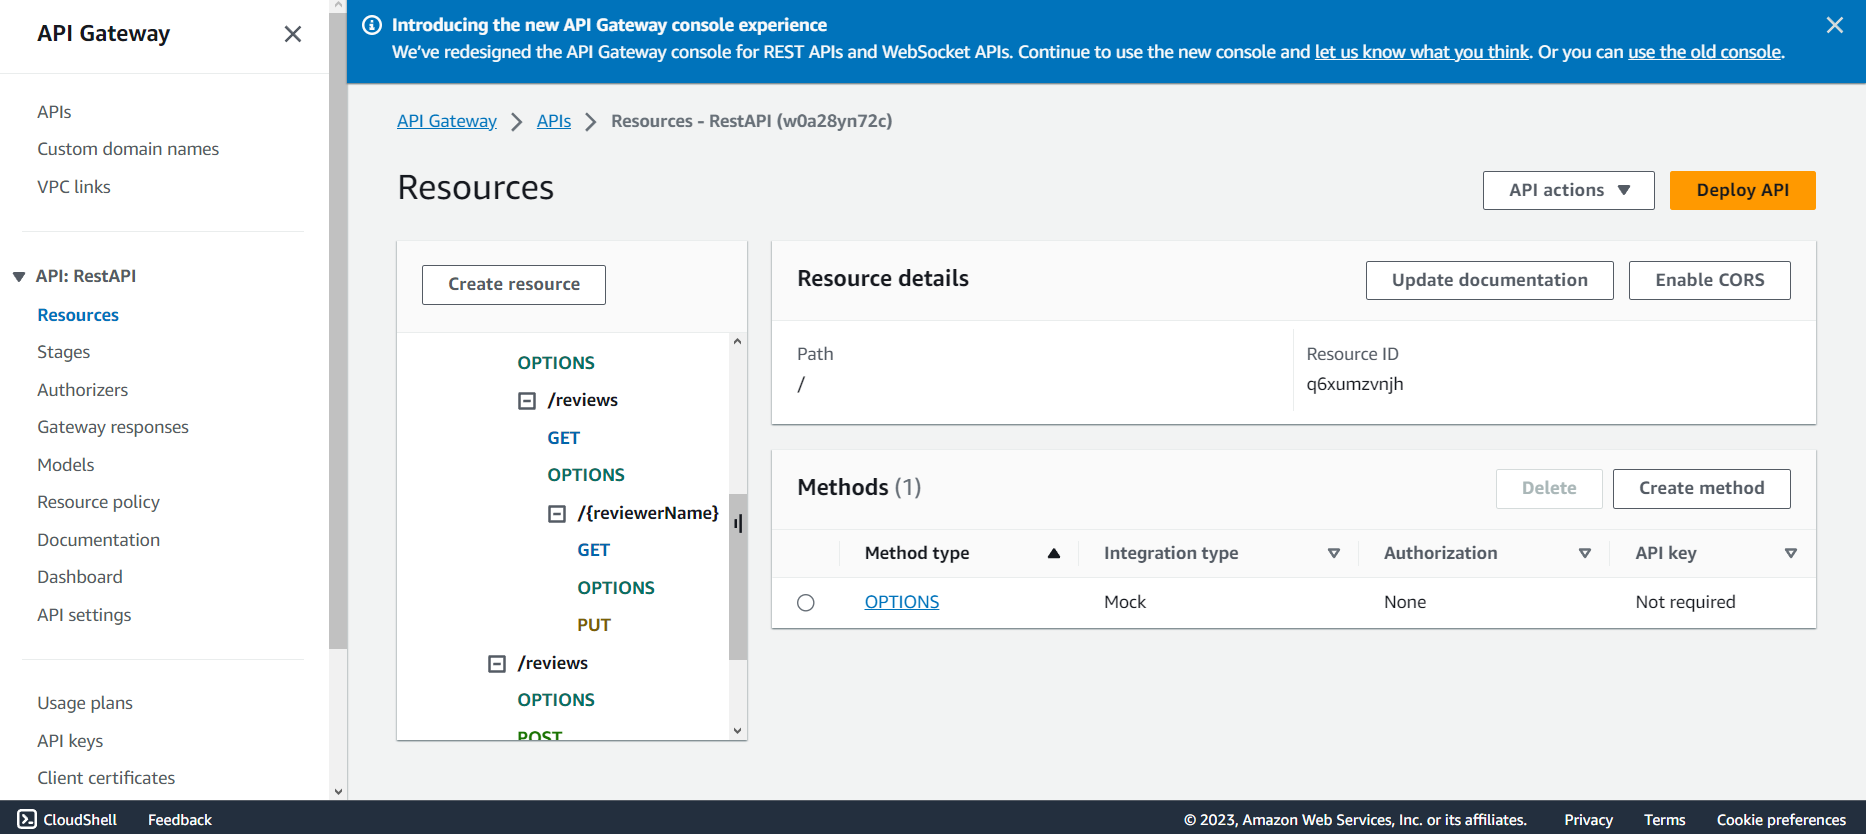
Task: Click the info icon in the blue banner
Action: pos(372,25)
